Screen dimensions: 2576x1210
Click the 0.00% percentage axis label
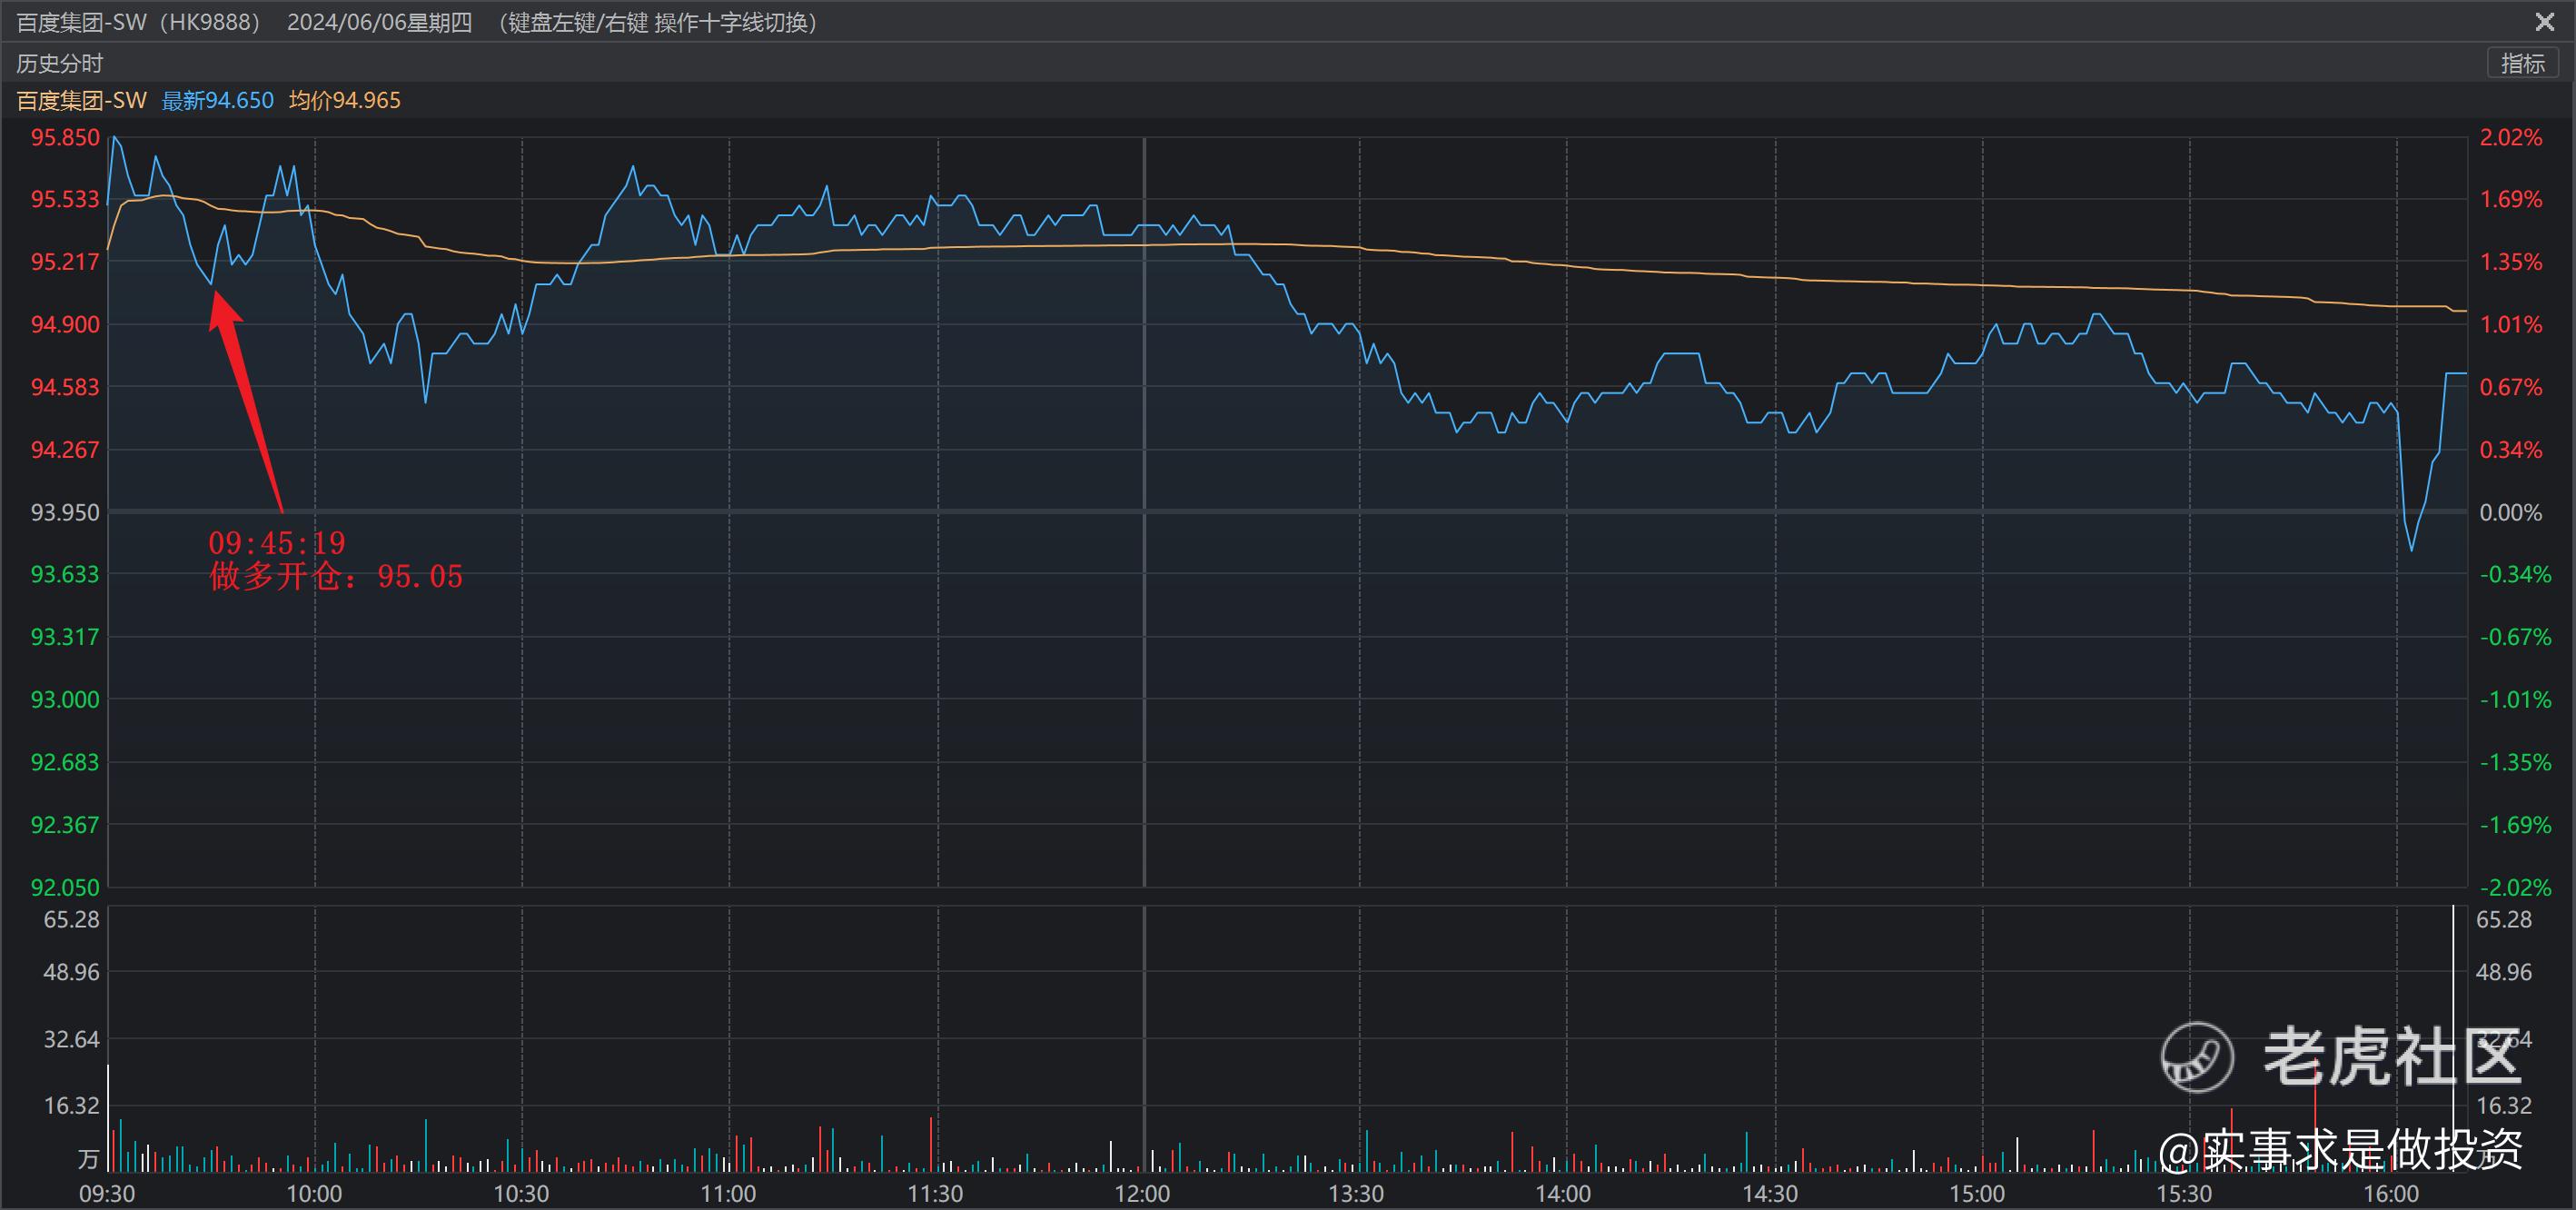2510,512
